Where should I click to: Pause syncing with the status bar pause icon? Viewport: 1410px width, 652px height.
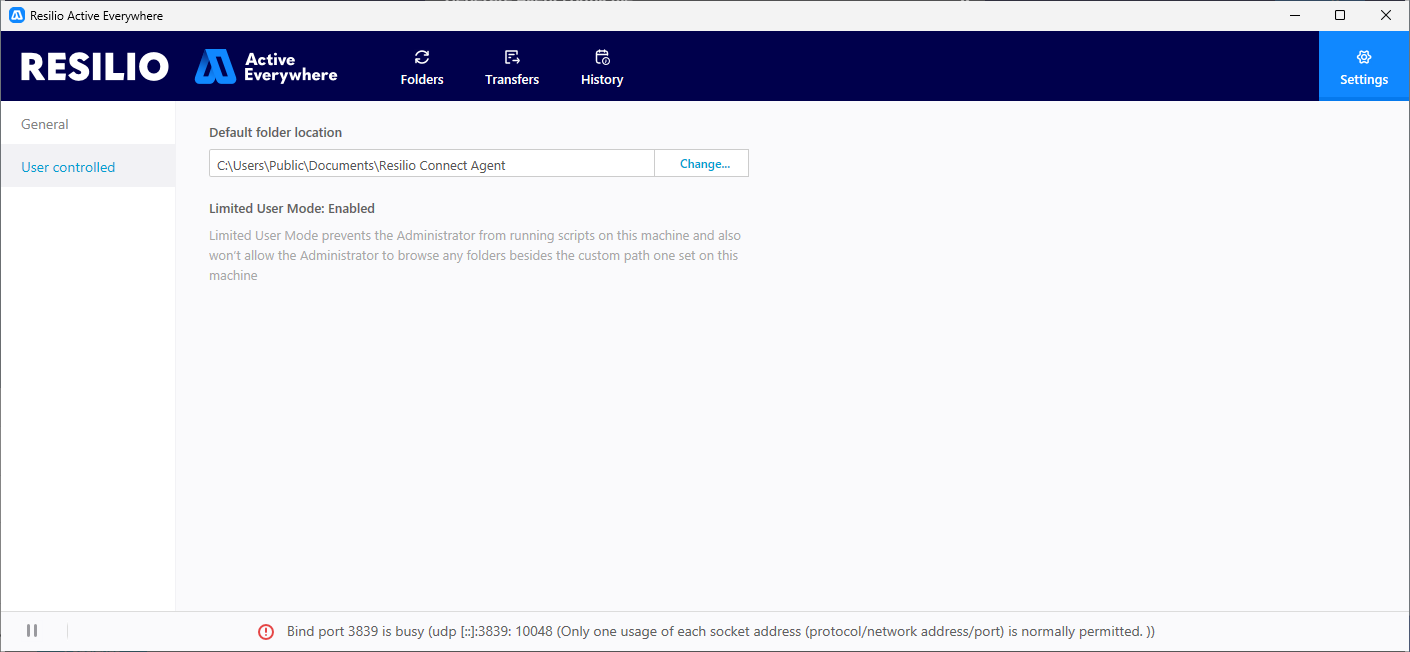tap(32, 630)
